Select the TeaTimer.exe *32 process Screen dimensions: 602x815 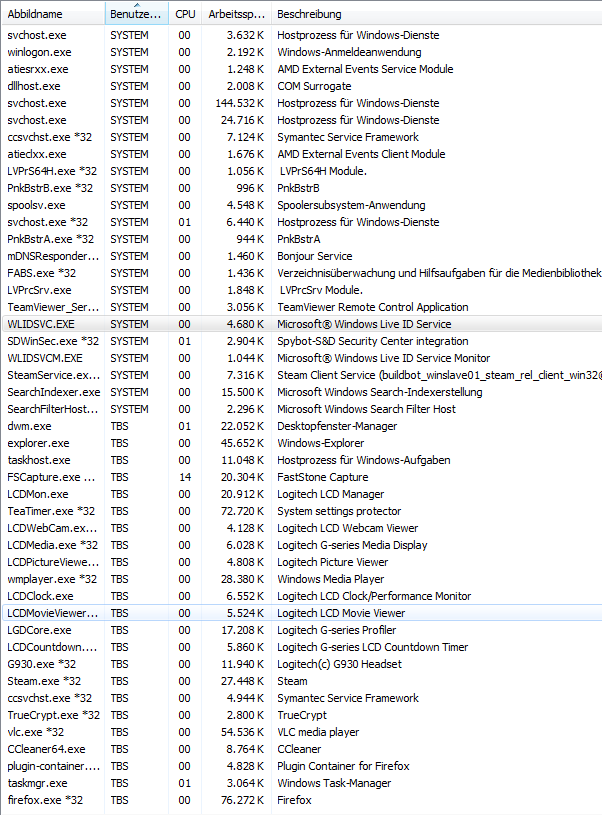[302, 511]
